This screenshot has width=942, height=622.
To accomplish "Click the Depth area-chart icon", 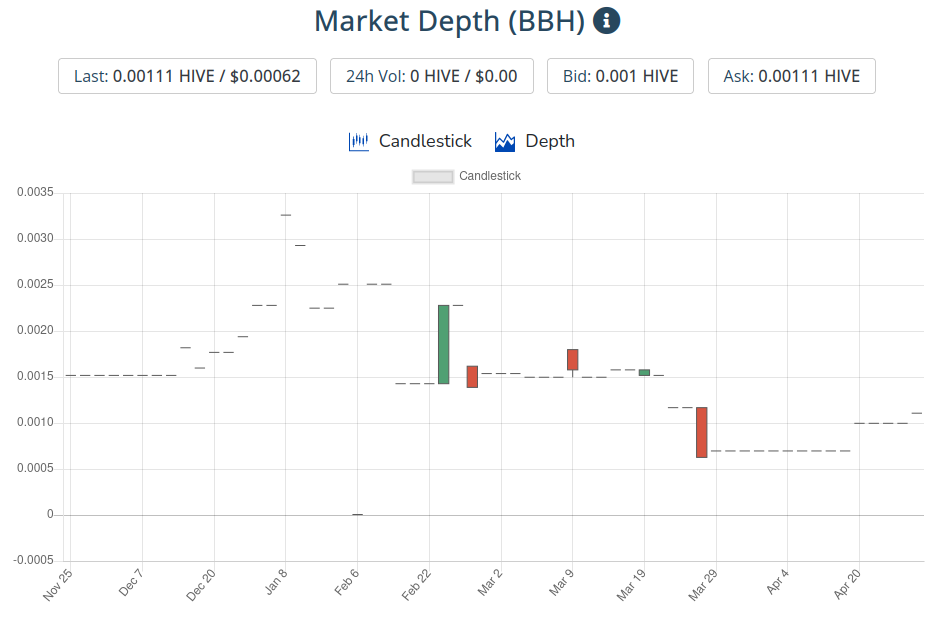I will click(505, 142).
